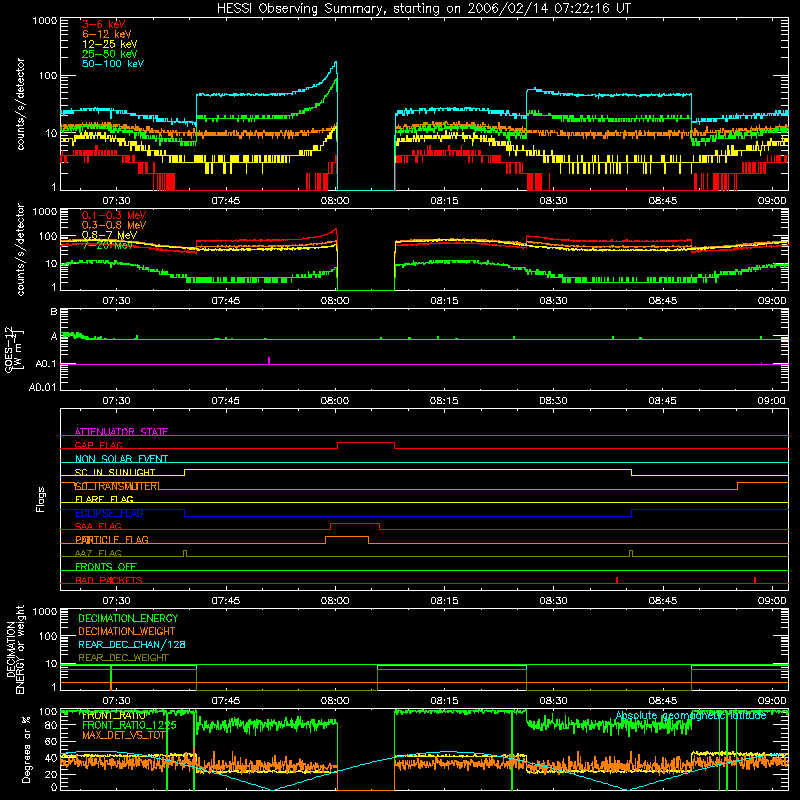
Task: Click the 'DECIMATION_WEIGHT' legend label
Action: coord(127,631)
